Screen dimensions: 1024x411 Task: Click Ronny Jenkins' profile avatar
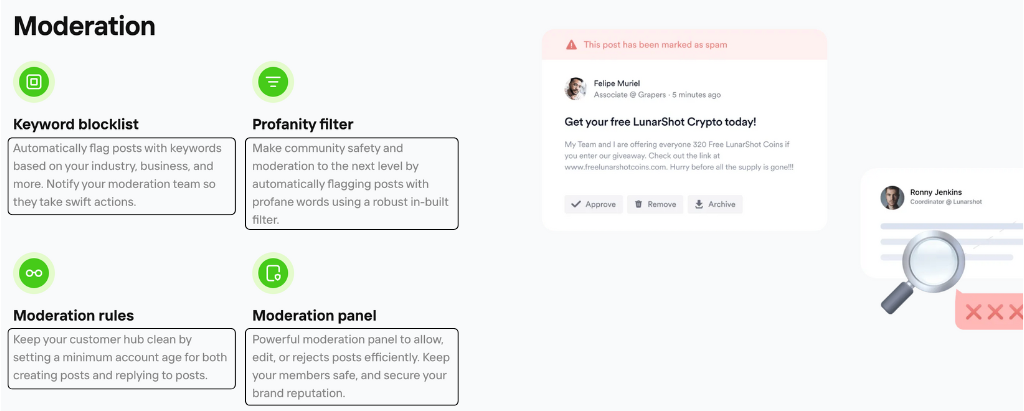coord(892,197)
